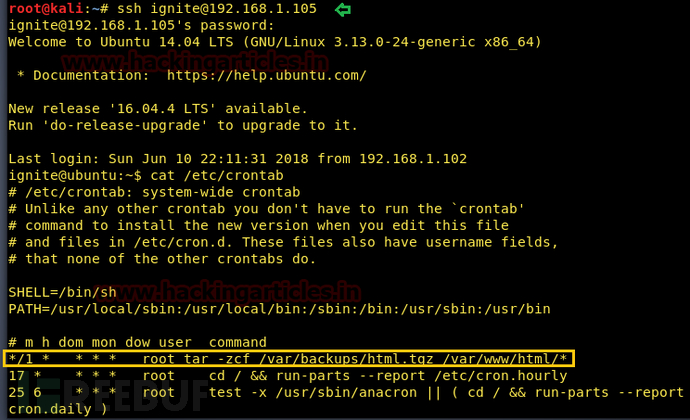Image resolution: width=690 pixels, height=420 pixels.
Task: Click the cat /etc/crontab command
Action: 217,175
